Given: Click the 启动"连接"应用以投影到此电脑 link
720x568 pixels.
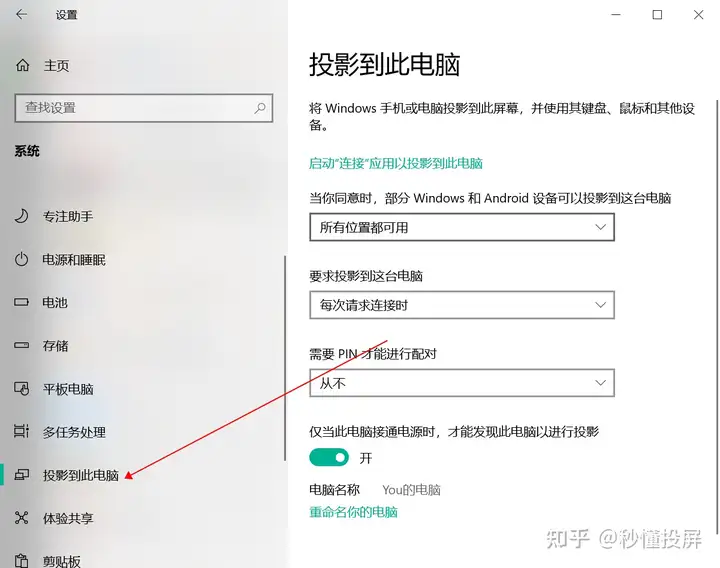Looking at the screenshot, I should (x=396, y=163).
